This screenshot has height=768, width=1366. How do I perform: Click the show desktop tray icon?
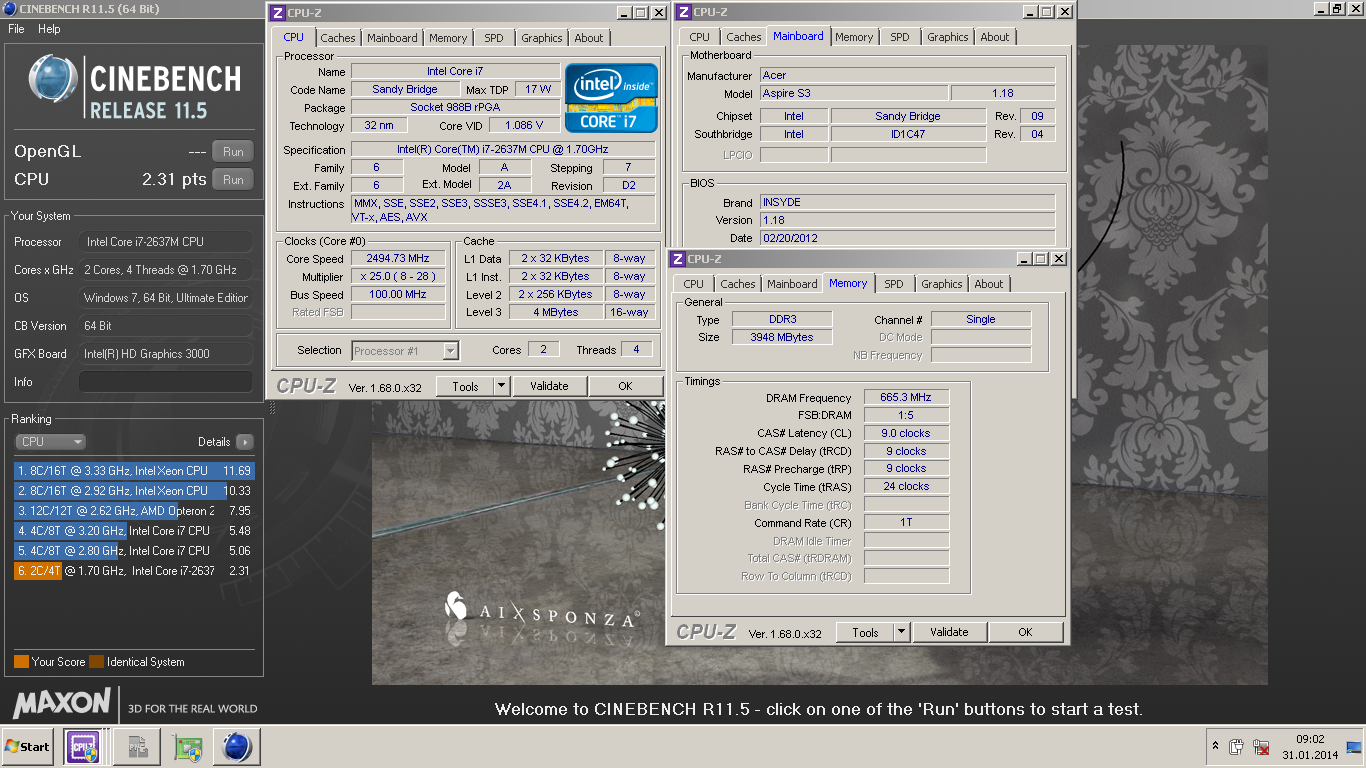tap(1354, 746)
